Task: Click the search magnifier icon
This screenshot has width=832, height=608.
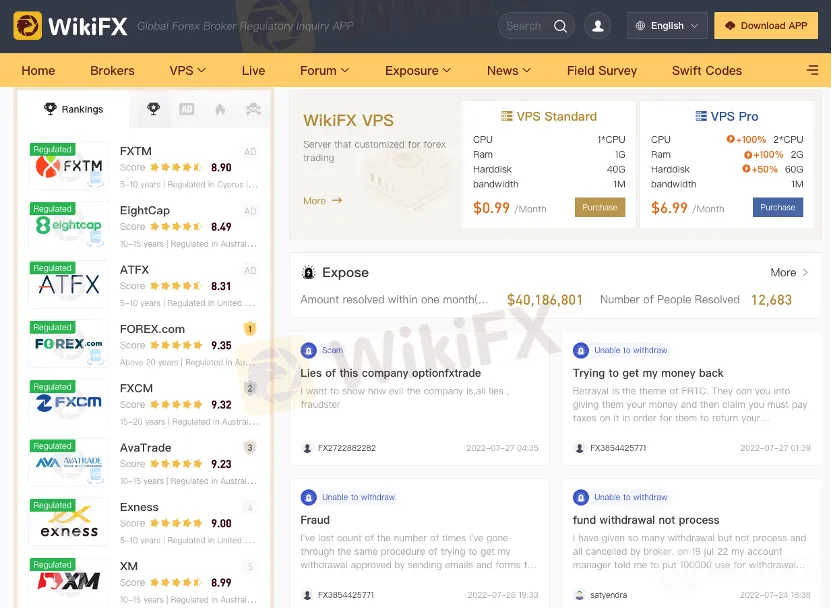Action: coord(560,26)
